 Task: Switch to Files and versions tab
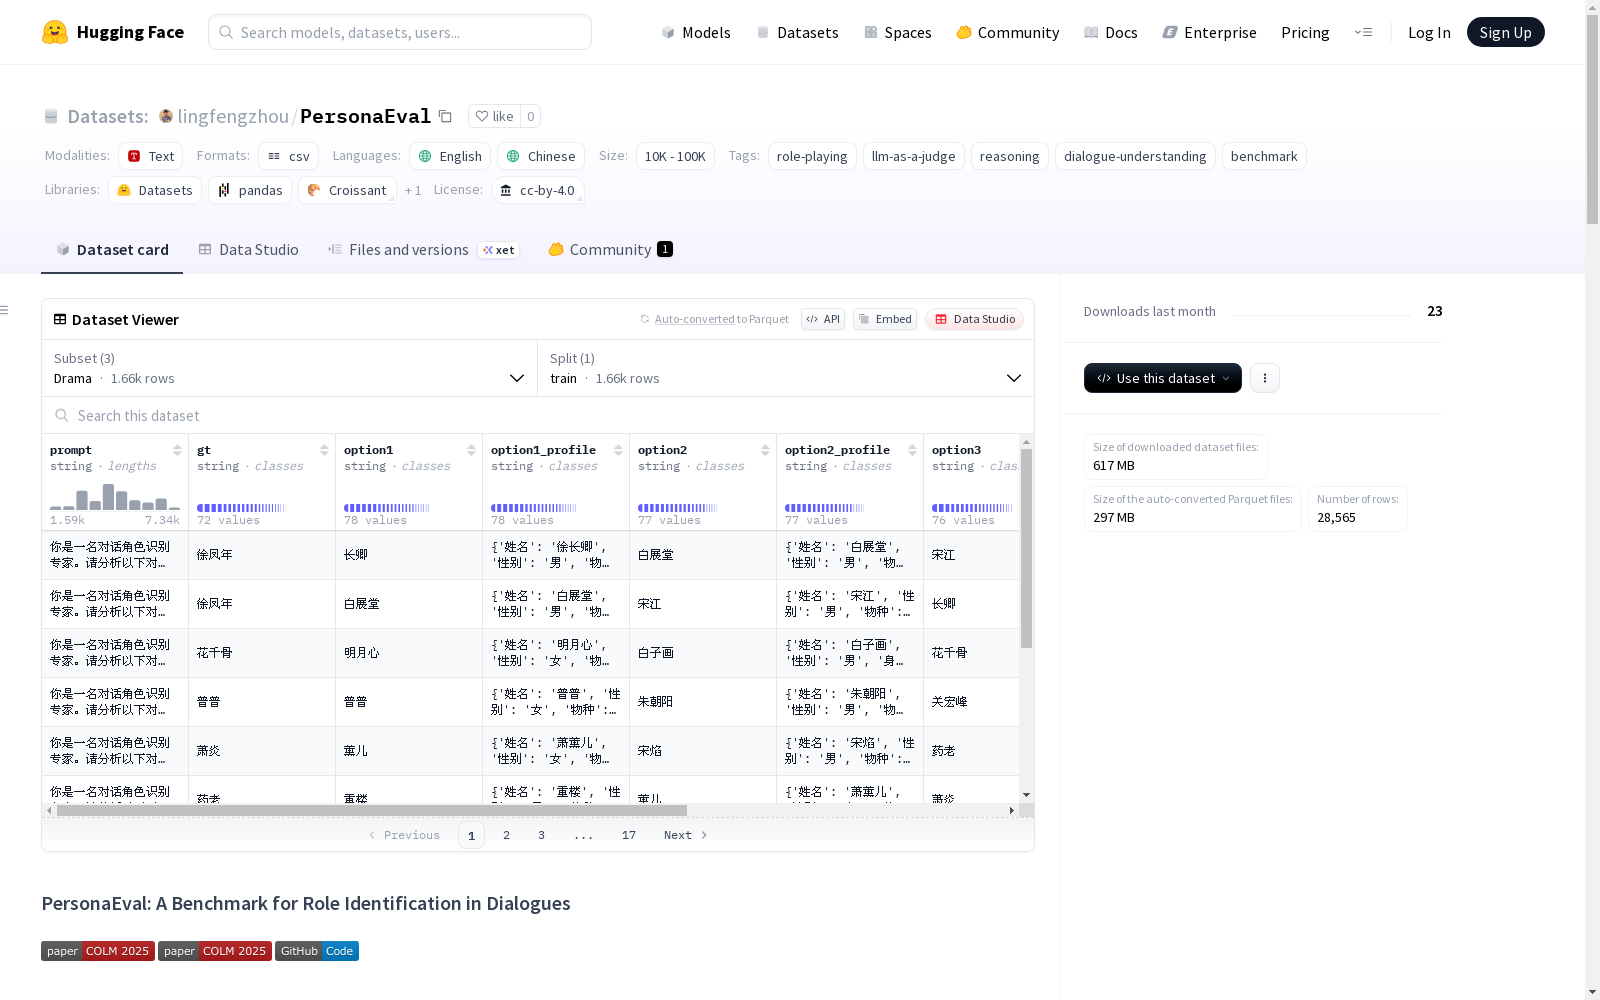pos(423,250)
